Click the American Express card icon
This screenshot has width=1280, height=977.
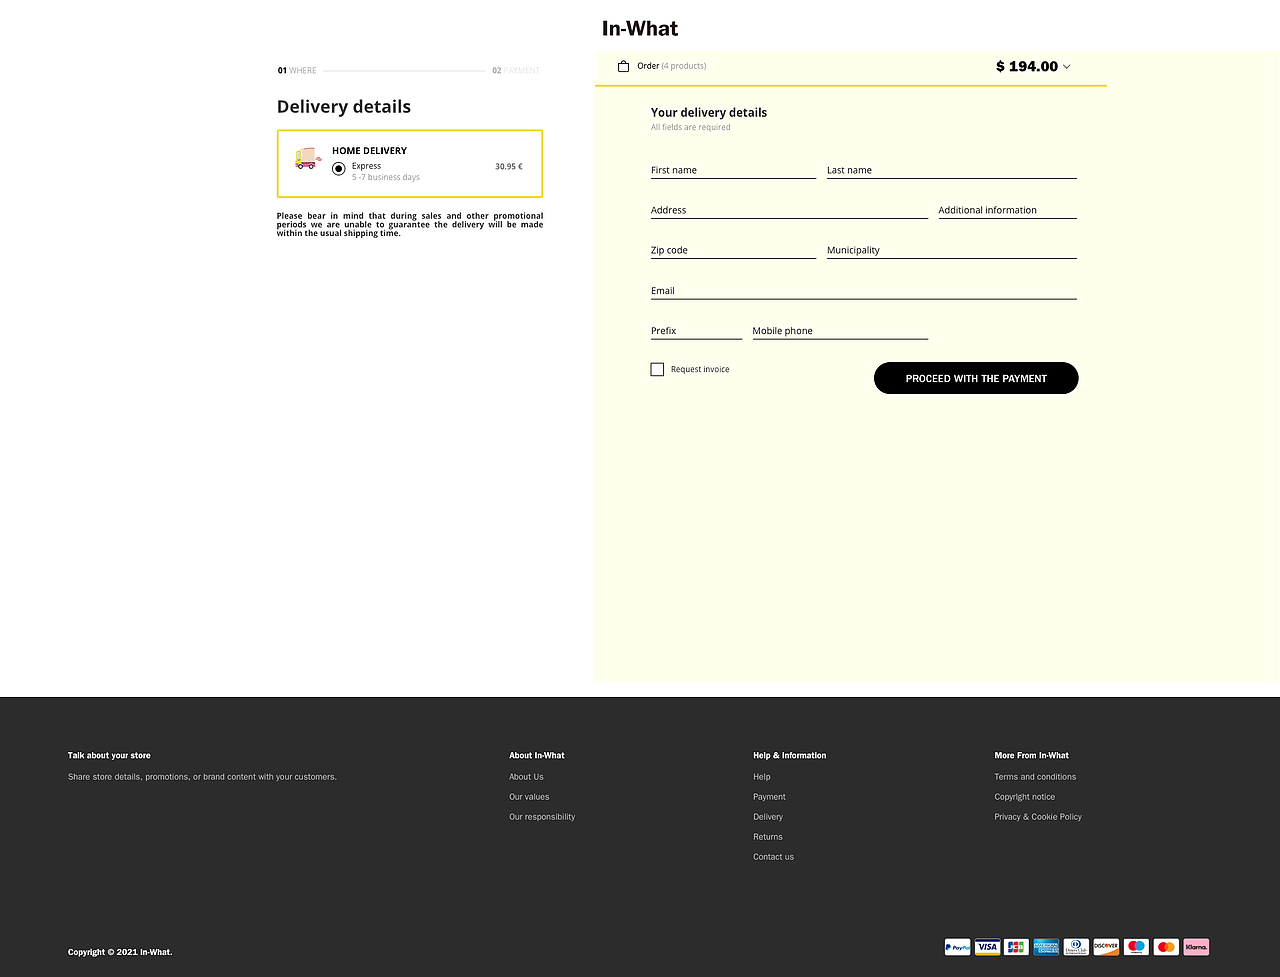click(x=1046, y=947)
